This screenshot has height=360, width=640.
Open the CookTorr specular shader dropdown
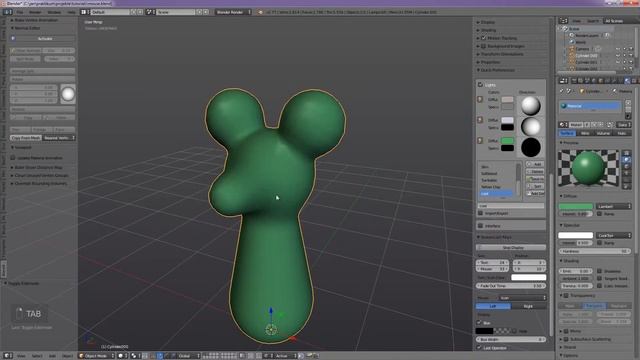pos(613,236)
